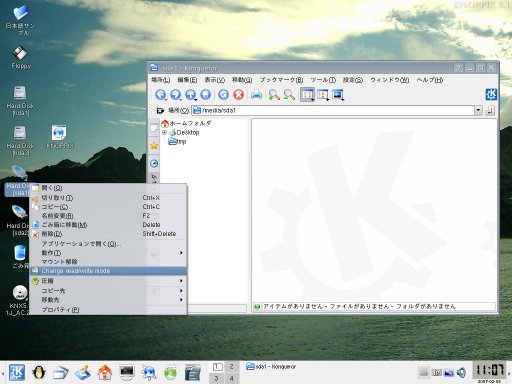Choose マウント解除 in the context menu
Screen dimensions: 512x384
click(109, 262)
